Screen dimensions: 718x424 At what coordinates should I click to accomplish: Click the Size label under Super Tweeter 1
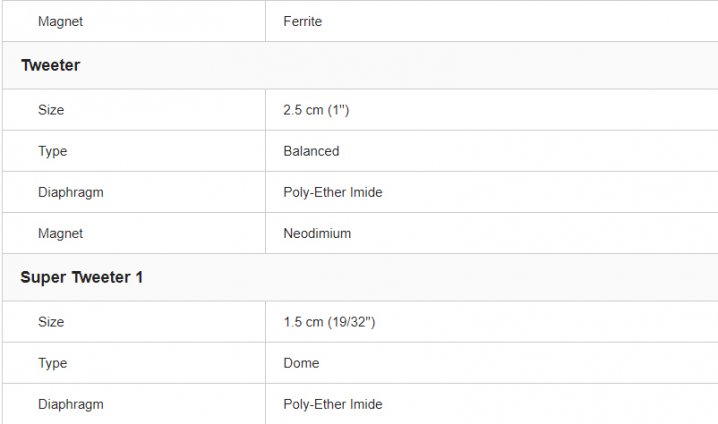tap(51, 322)
